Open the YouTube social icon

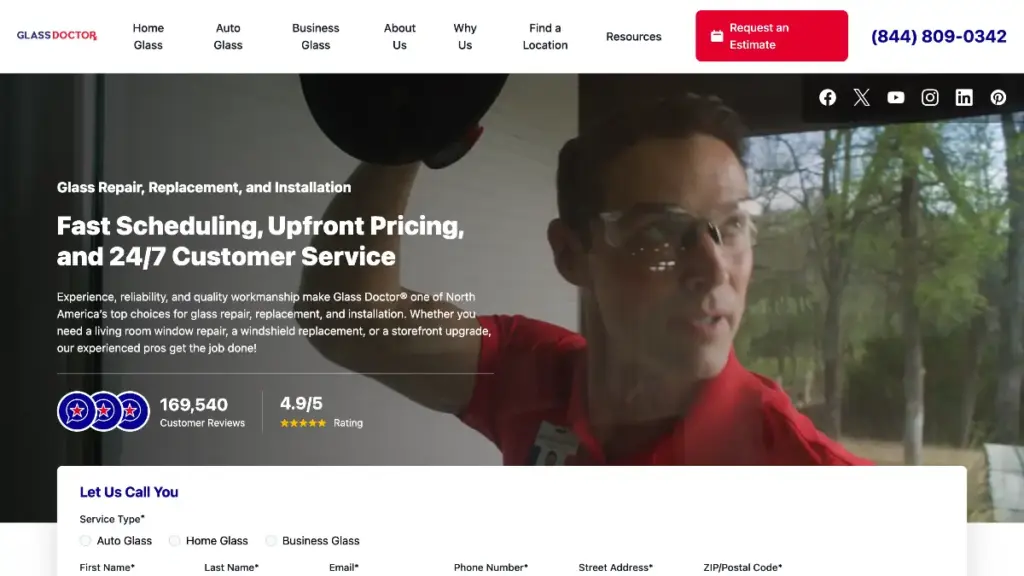(895, 97)
